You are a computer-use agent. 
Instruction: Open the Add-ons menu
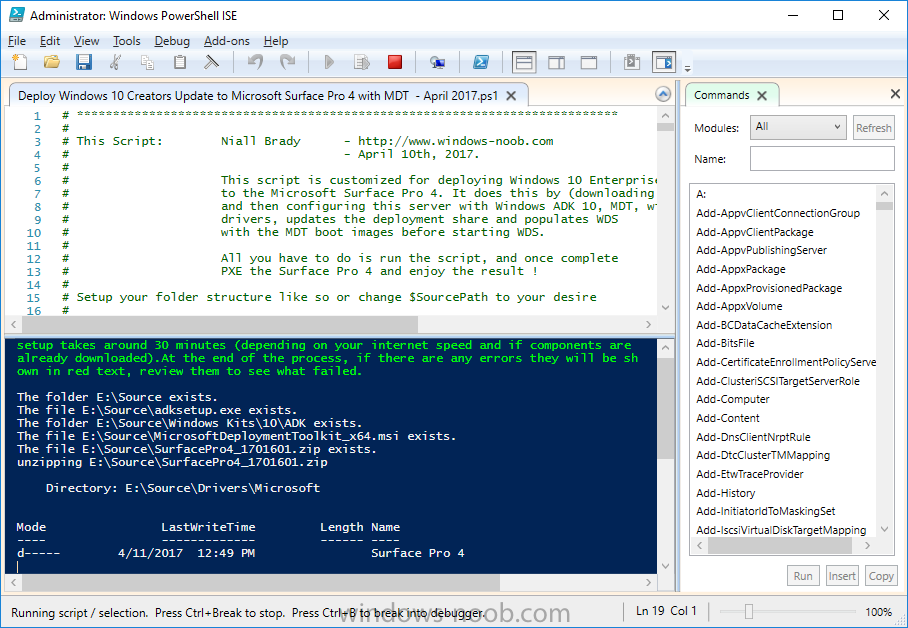pos(227,41)
